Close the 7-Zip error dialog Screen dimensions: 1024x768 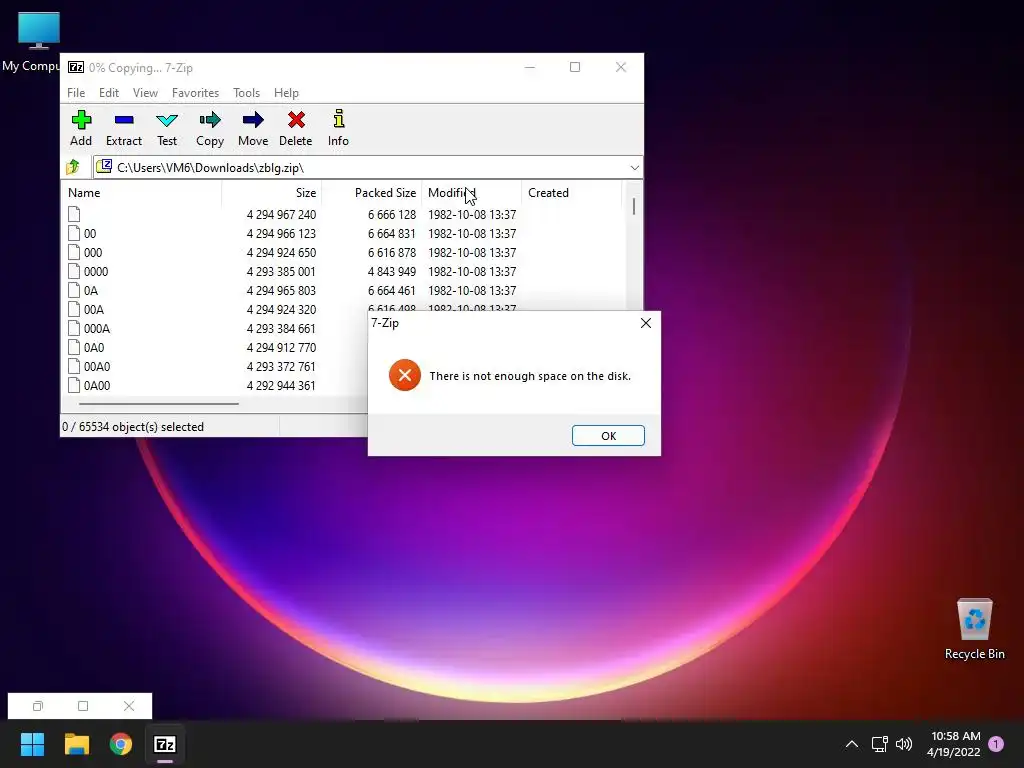(x=646, y=323)
